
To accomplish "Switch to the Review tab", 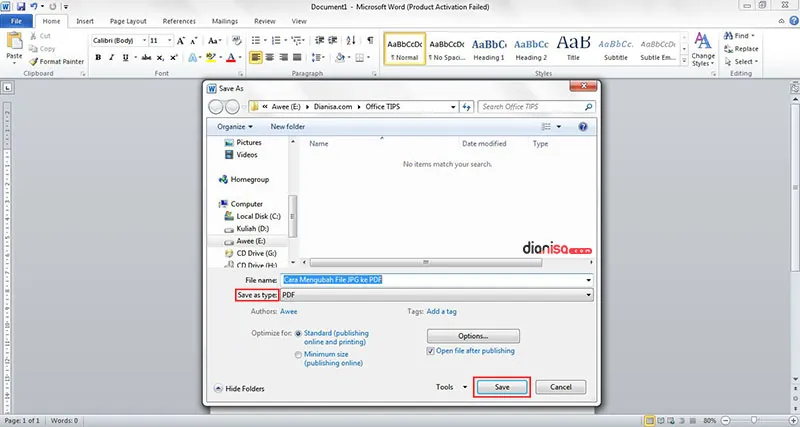I will click(x=265, y=21).
